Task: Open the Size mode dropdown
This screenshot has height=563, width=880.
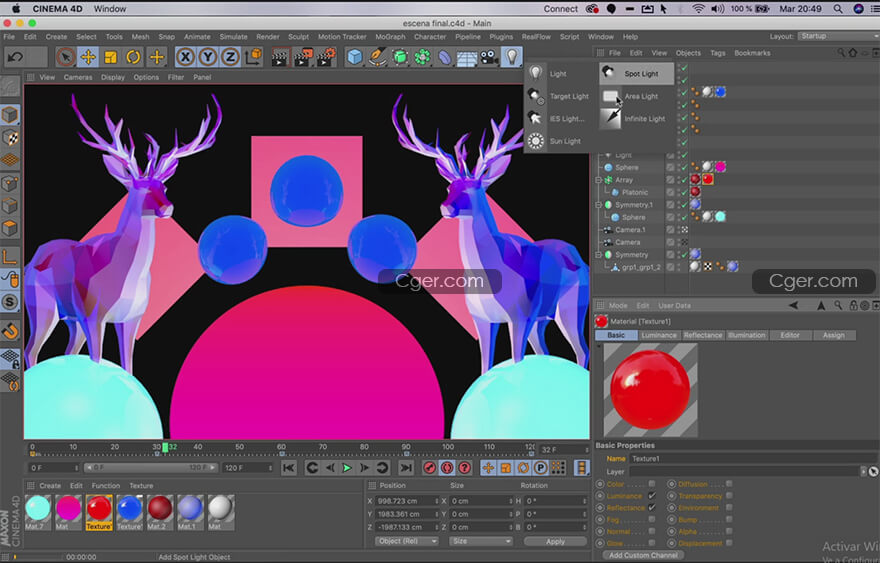Action: coord(480,541)
